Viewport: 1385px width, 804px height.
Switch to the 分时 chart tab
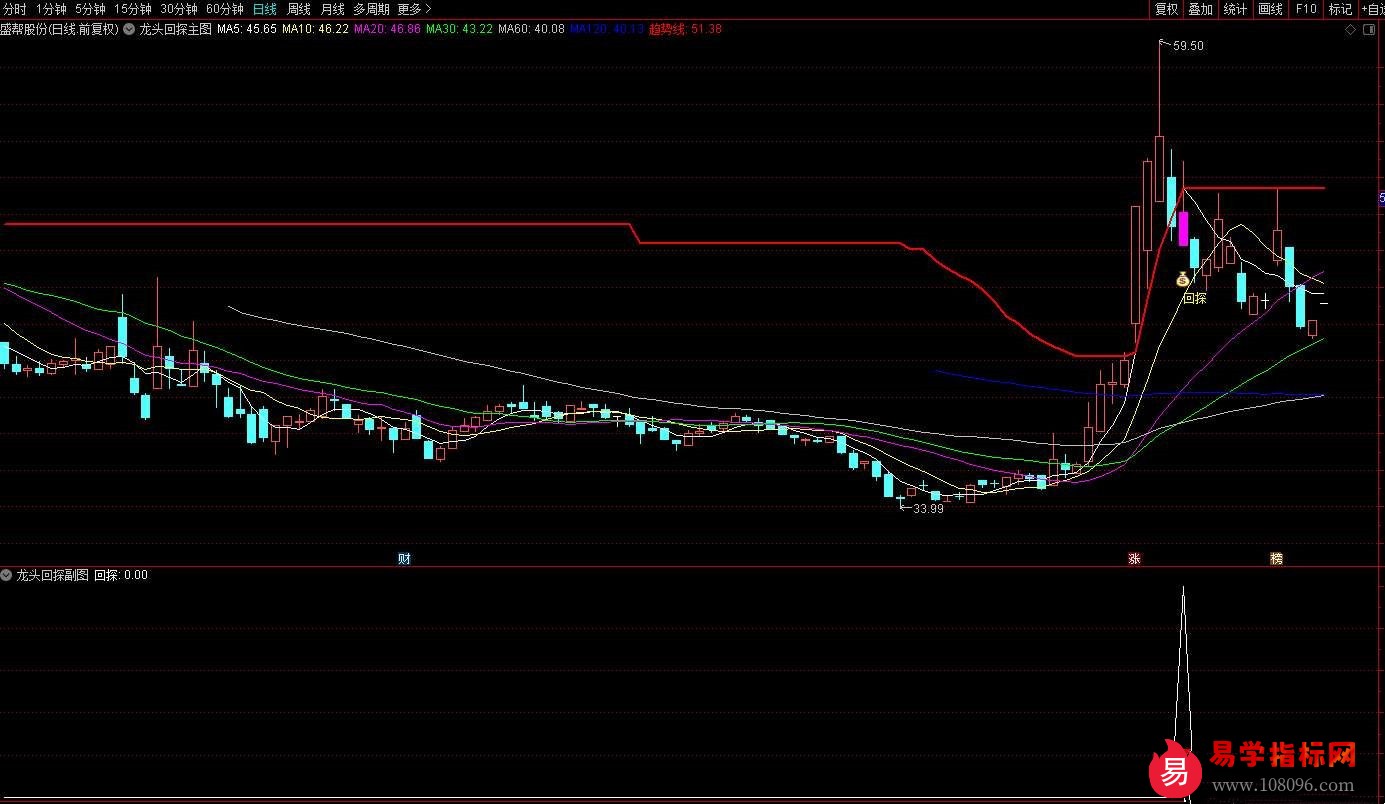[15, 9]
